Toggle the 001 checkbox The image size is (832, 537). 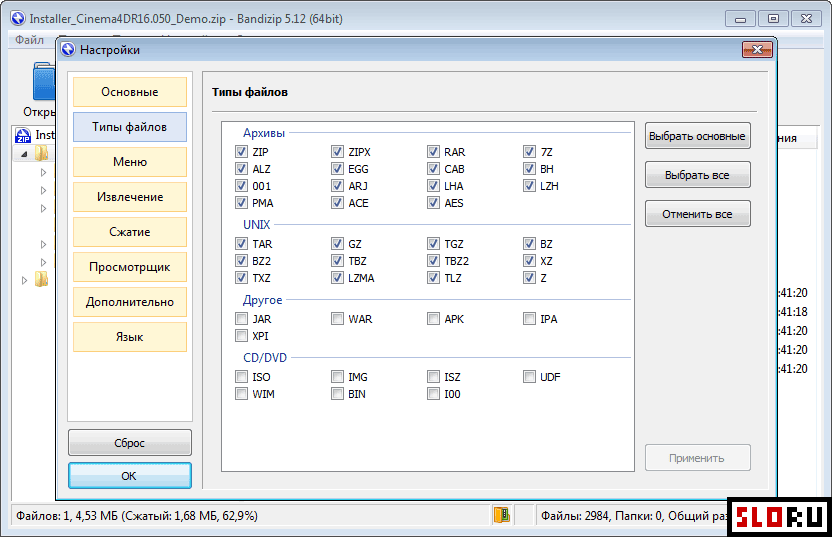pyautogui.click(x=241, y=186)
